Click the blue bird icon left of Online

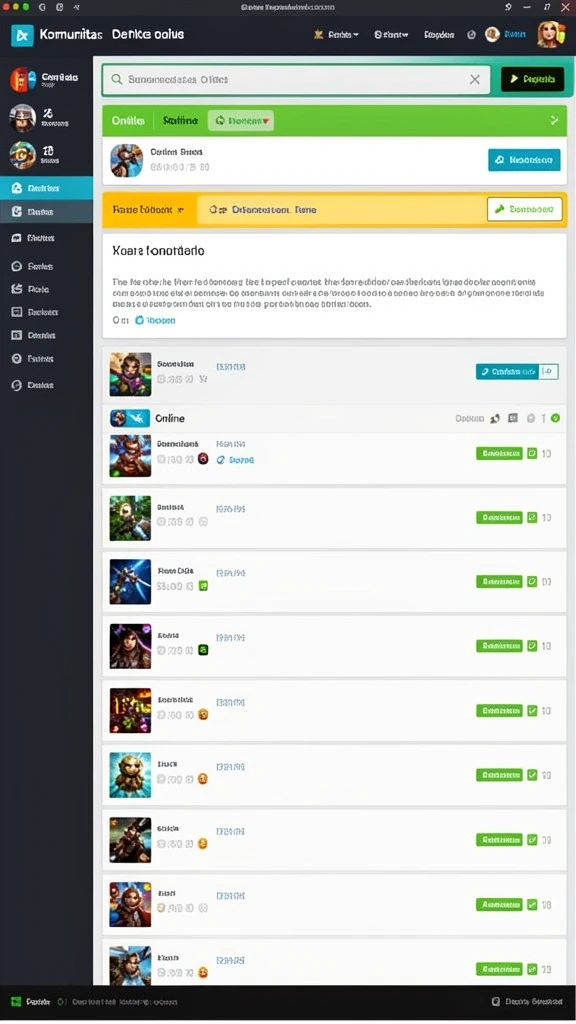[130, 418]
